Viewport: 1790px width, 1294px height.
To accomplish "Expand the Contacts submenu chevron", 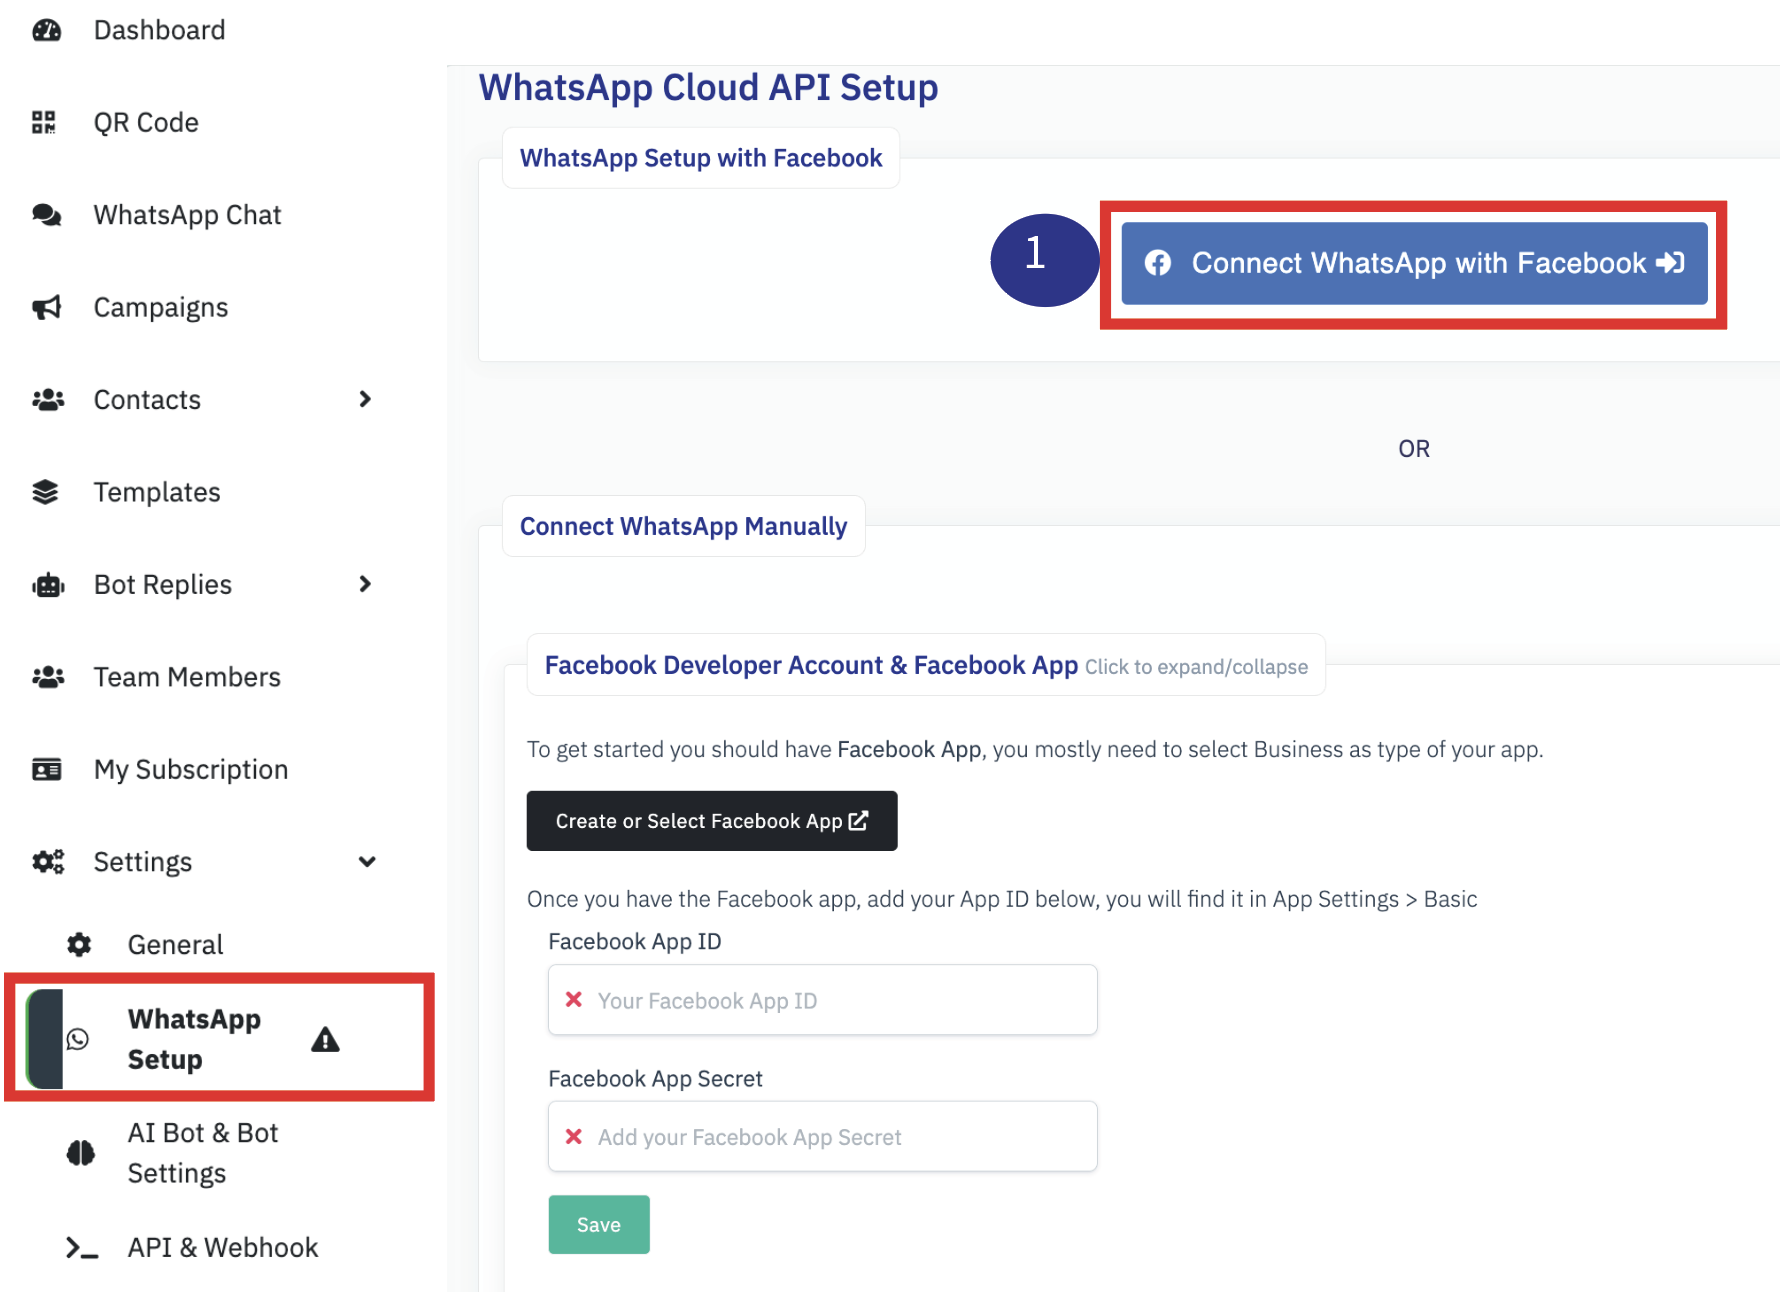I will 365,399.
